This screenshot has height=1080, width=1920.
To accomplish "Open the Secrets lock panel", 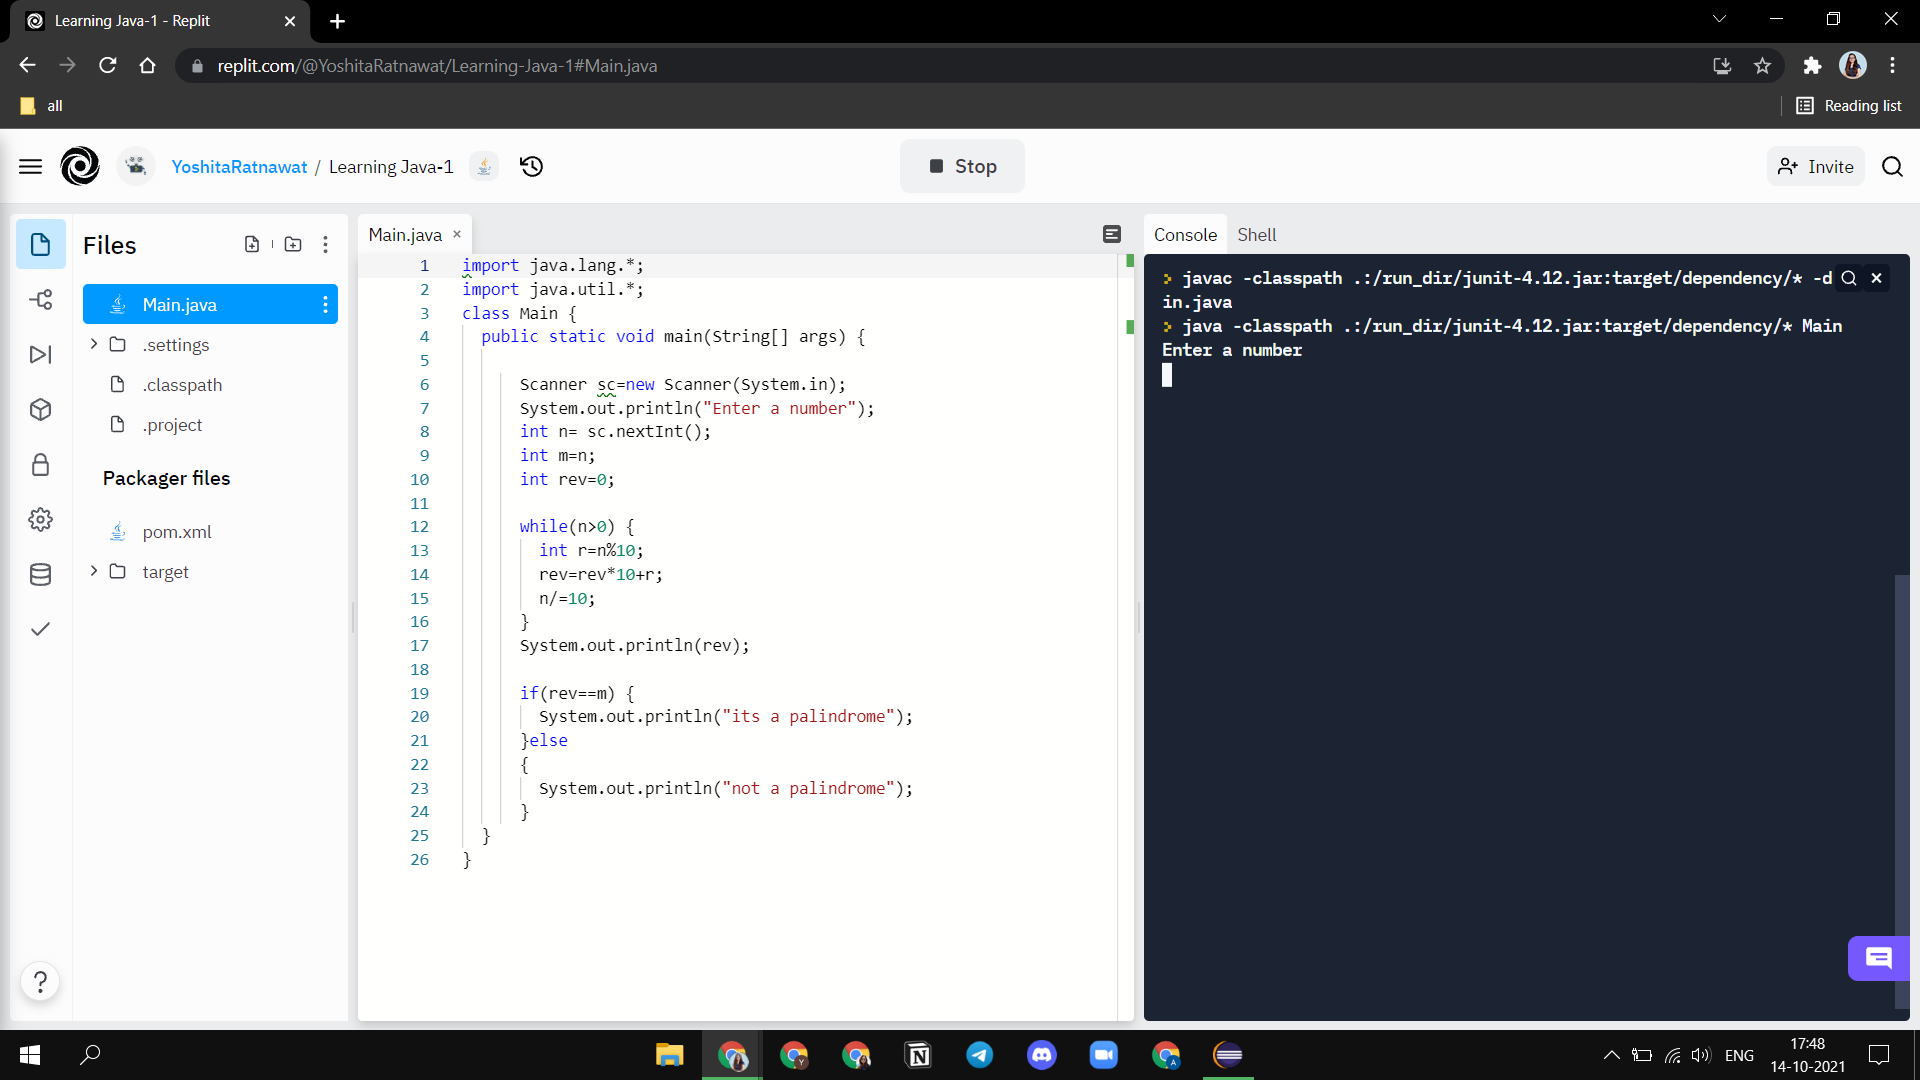I will coord(40,464).
